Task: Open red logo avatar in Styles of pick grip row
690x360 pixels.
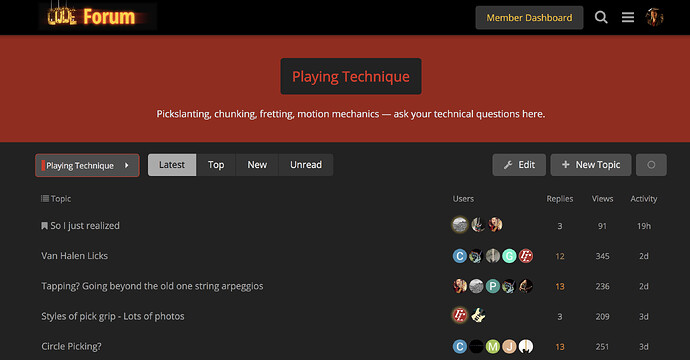Action: tap(460, 315)
